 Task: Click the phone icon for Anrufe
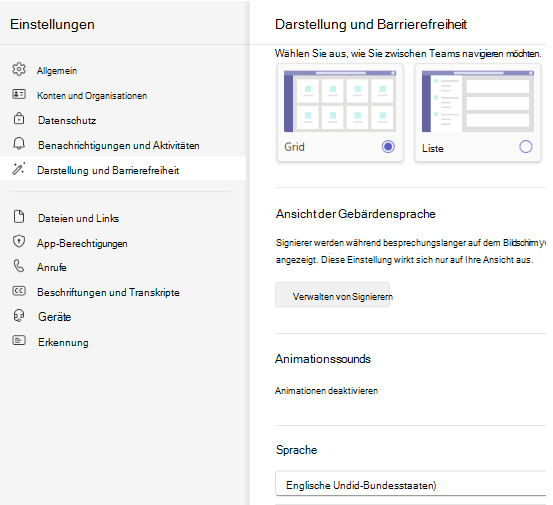pyautogui.click(x=19, y=266)
